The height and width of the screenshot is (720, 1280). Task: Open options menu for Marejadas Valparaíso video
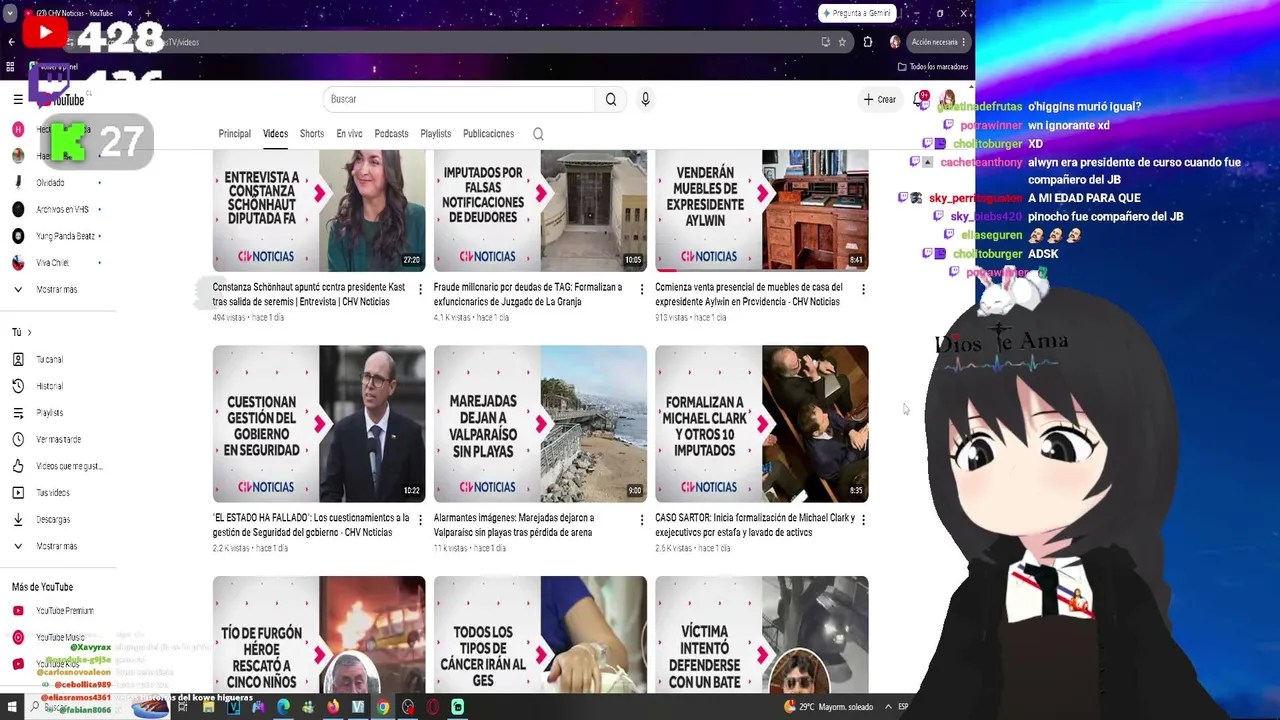point(641,520)
